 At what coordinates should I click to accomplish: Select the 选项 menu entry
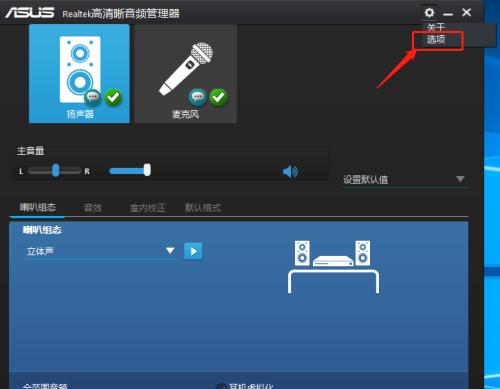[436, 40]
